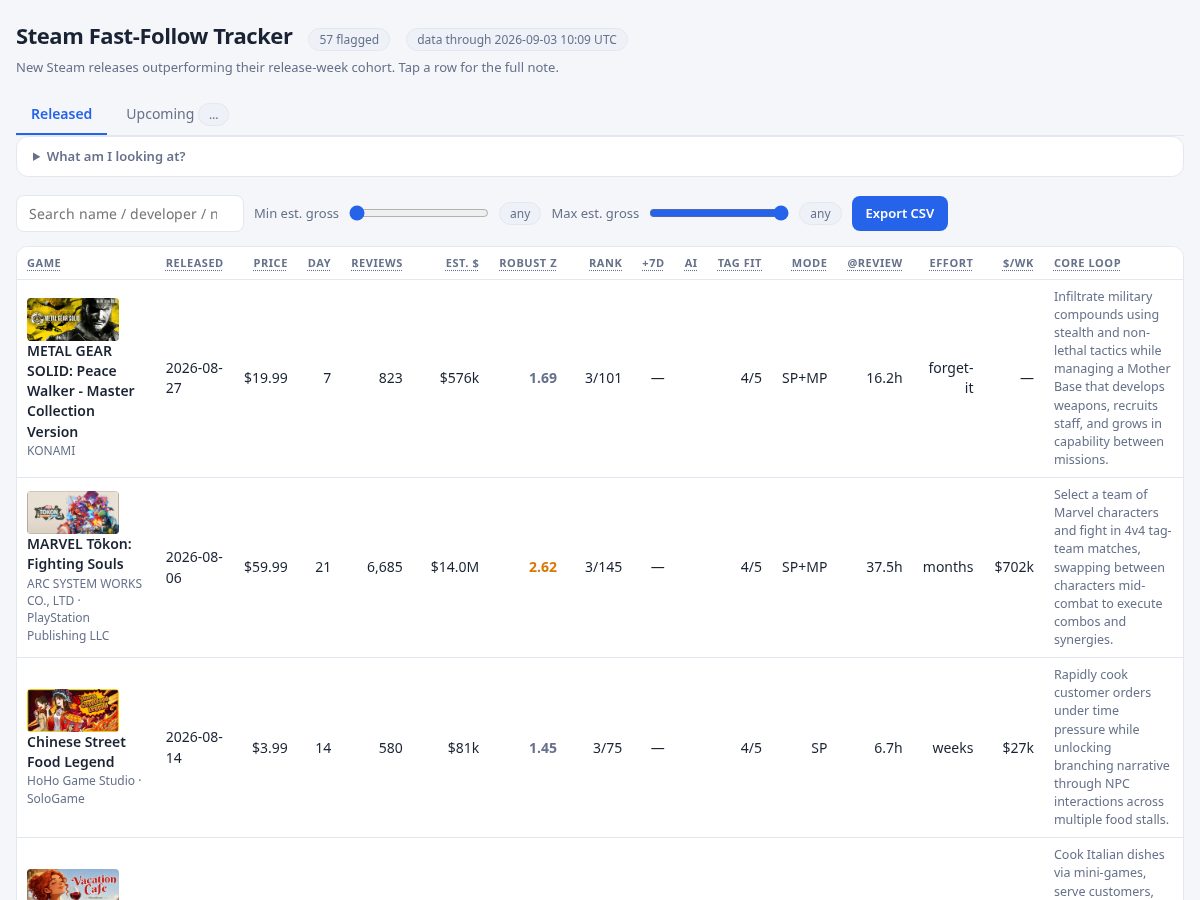Sort by the MODE column header
This screenshot has height=900, width=1200.
click(809, 263)
